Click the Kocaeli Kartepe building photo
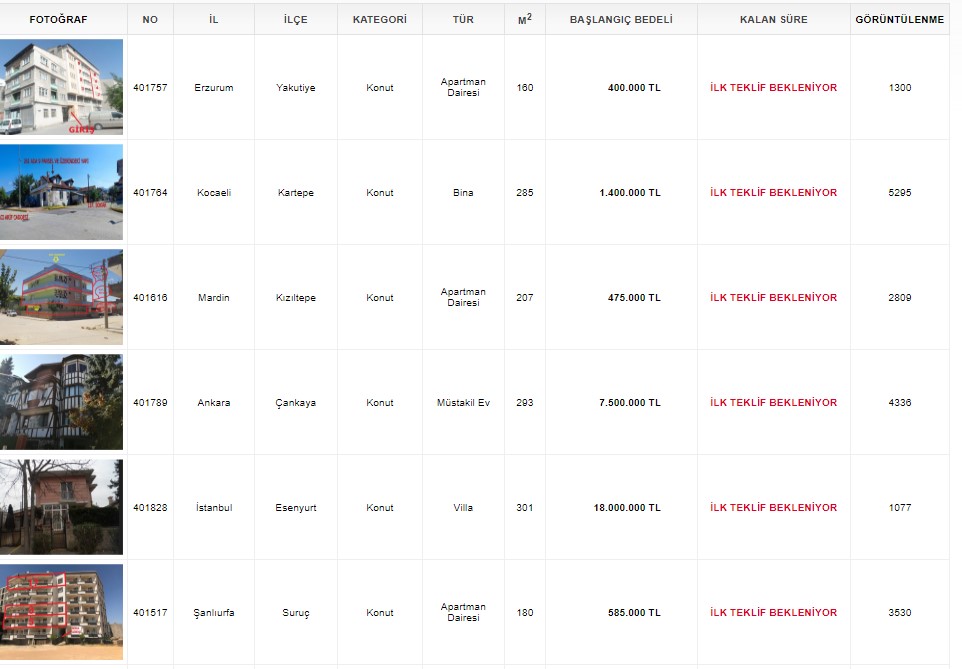The image size is (962, 669). coord(62,192)
